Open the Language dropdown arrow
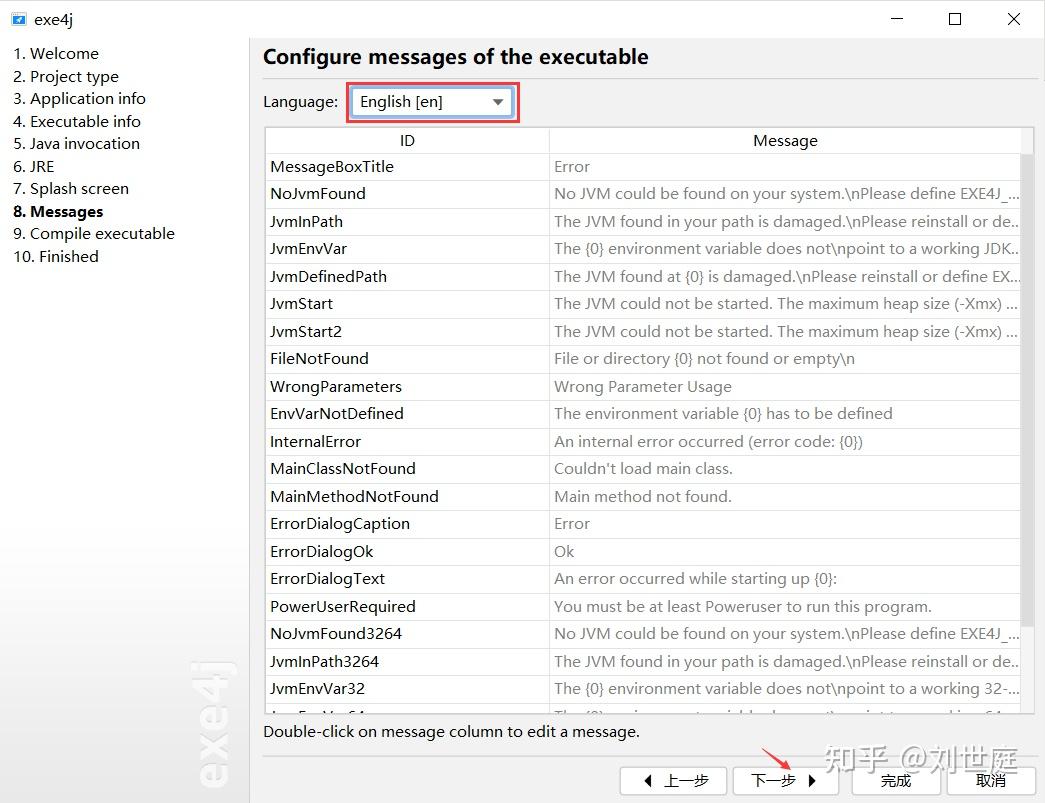The width and height of the screenshot is (1045, 803). coord(497,102)
